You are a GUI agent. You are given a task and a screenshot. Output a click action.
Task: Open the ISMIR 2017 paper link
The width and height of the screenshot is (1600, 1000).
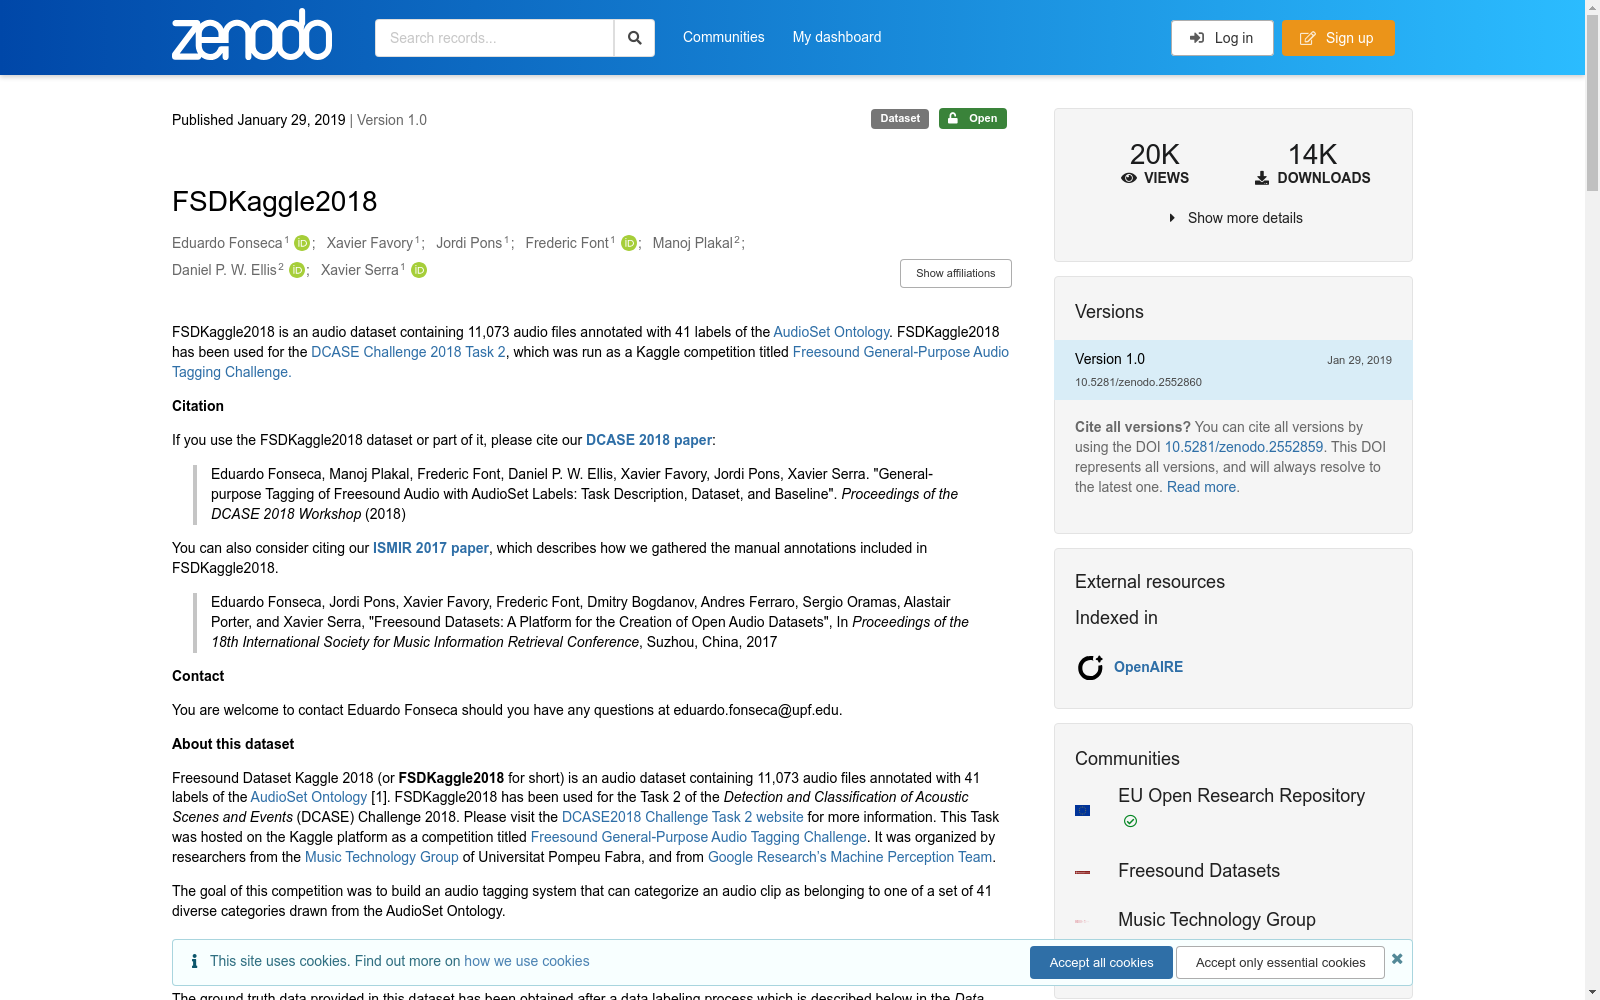pyautogui.click(x=431, y=548)
